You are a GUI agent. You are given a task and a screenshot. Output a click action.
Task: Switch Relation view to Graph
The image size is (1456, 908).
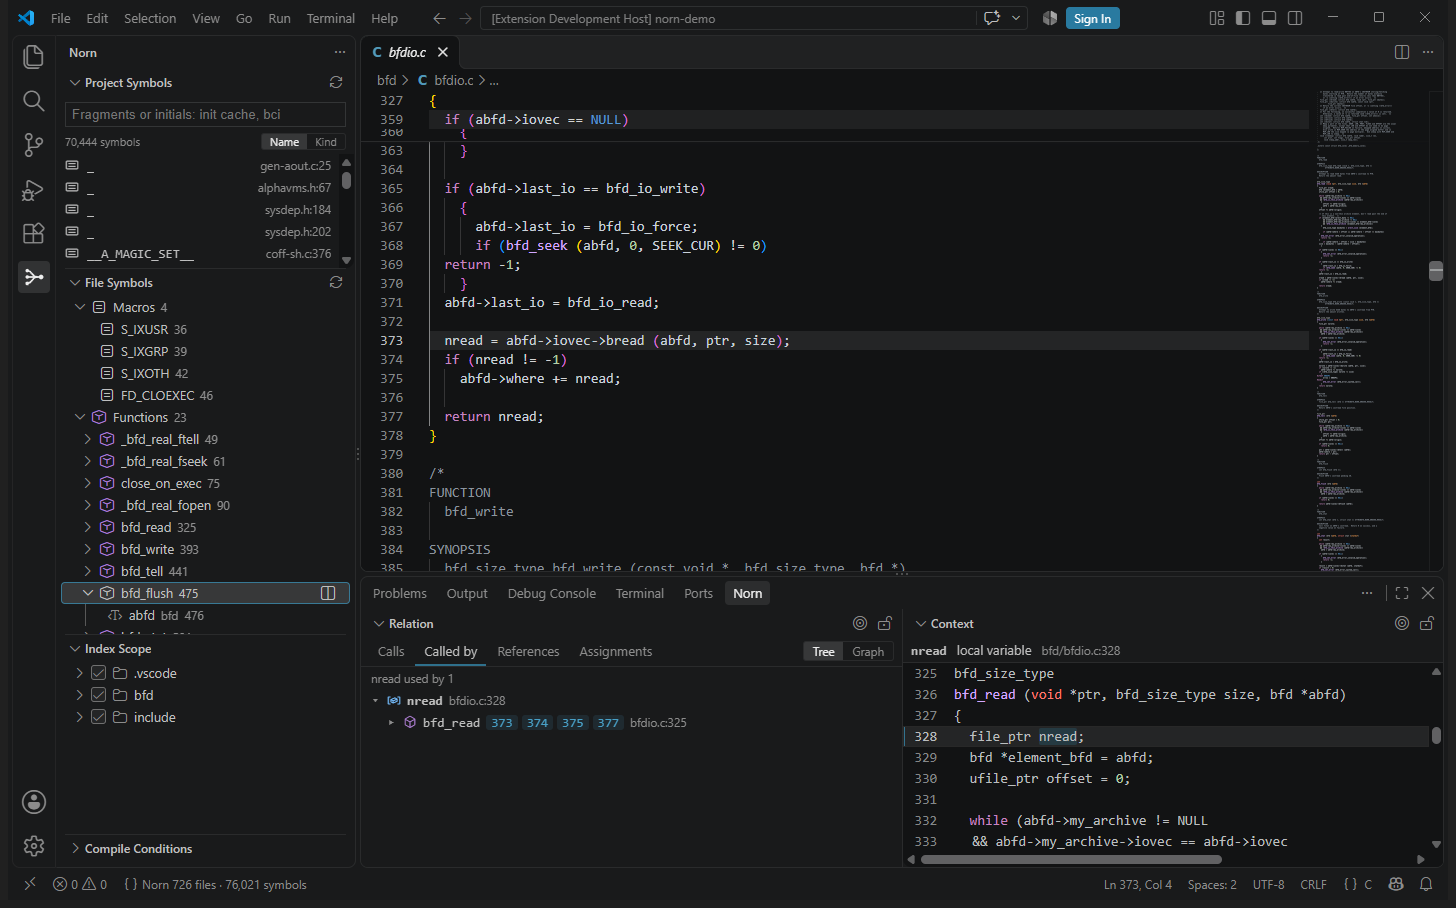868,651
